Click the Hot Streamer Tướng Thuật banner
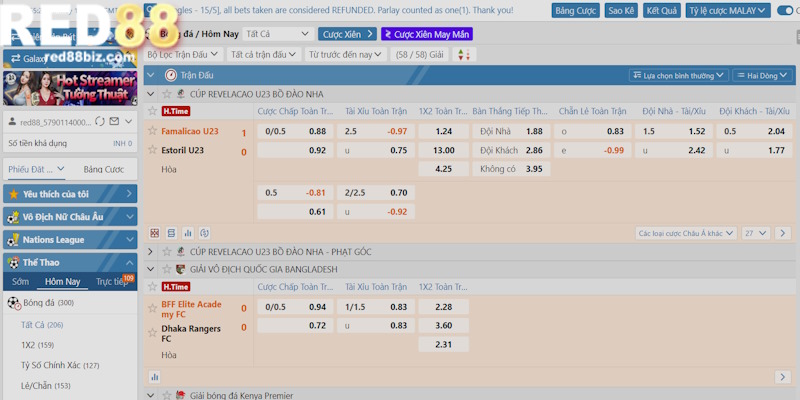 click(x=70, y=88)
